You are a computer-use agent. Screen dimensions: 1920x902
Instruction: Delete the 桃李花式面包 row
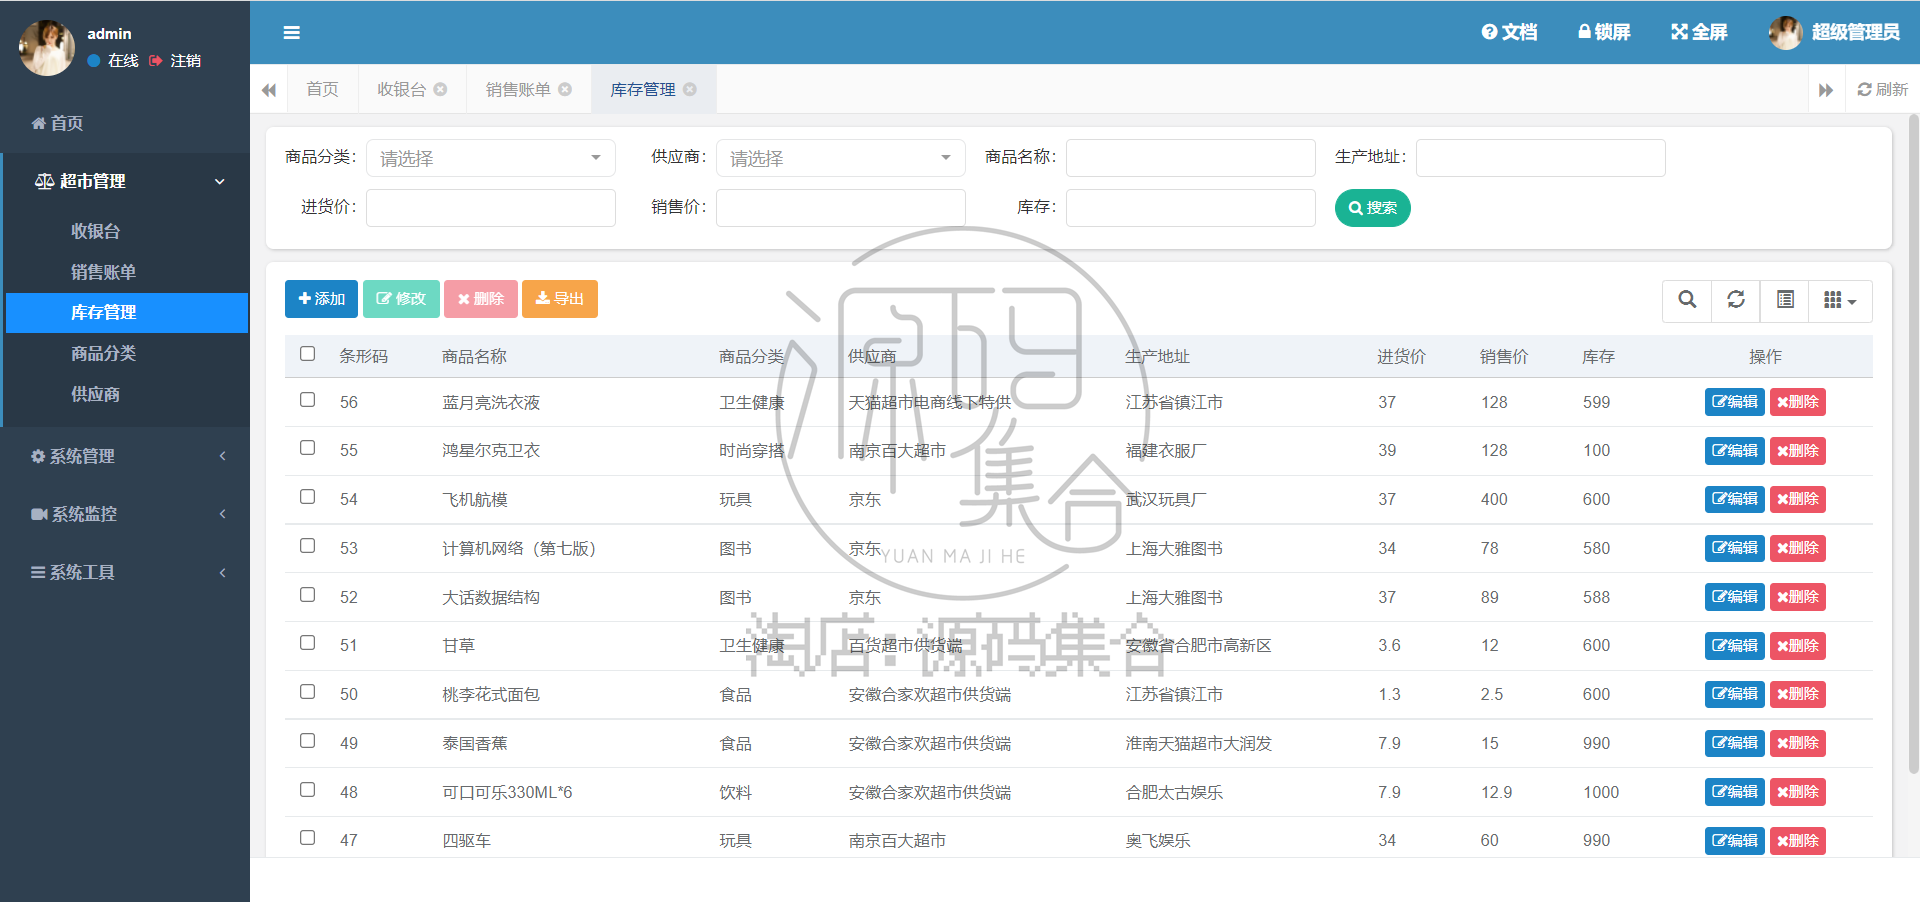click(x=1798, y=694)
